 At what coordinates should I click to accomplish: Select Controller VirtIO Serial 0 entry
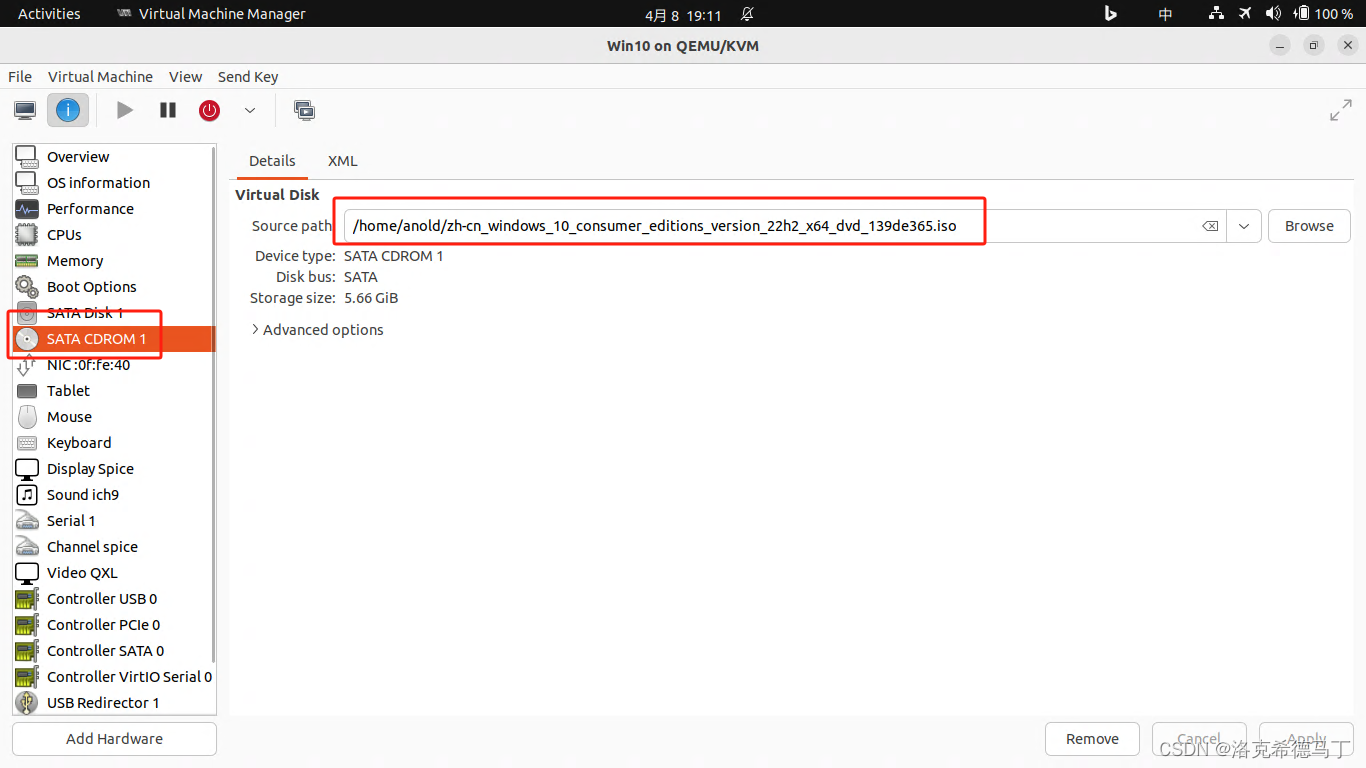point(113,677)
